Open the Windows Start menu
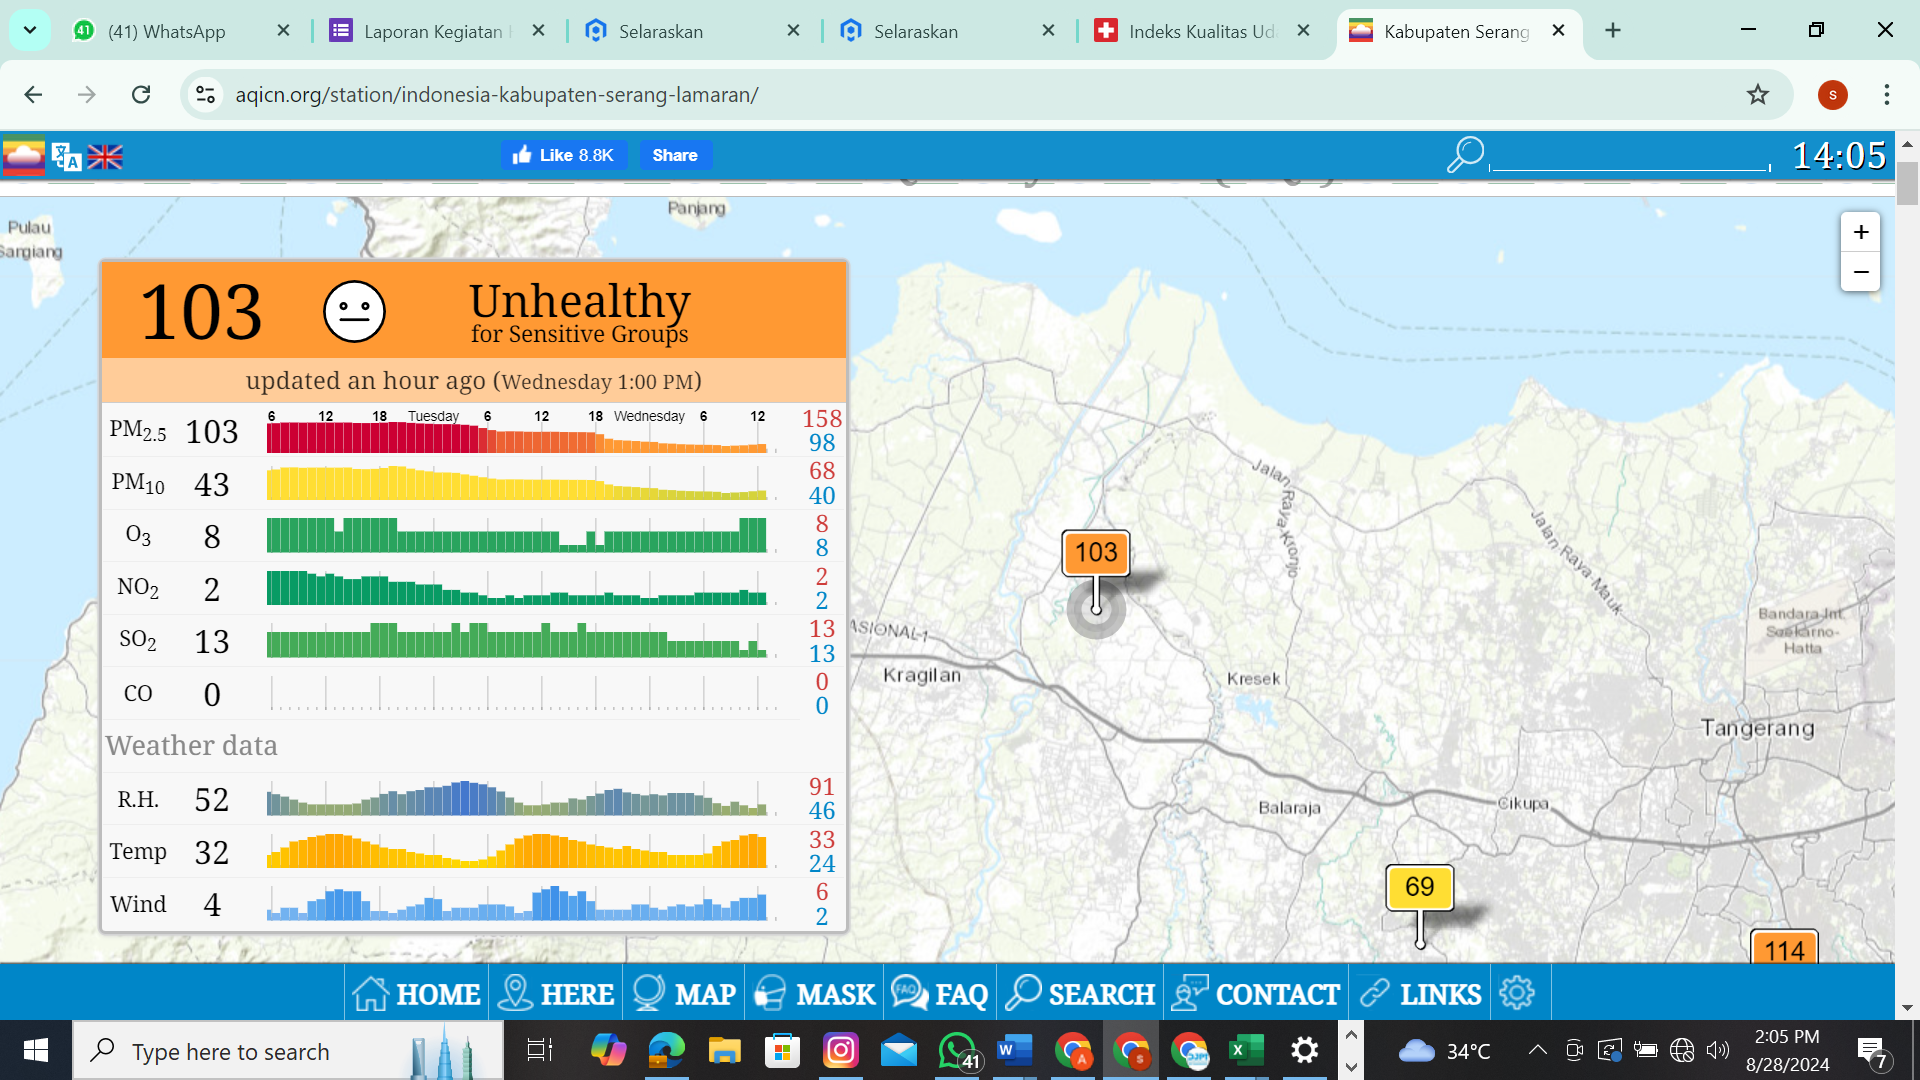1920x1080 pixels. [36, 1050]
